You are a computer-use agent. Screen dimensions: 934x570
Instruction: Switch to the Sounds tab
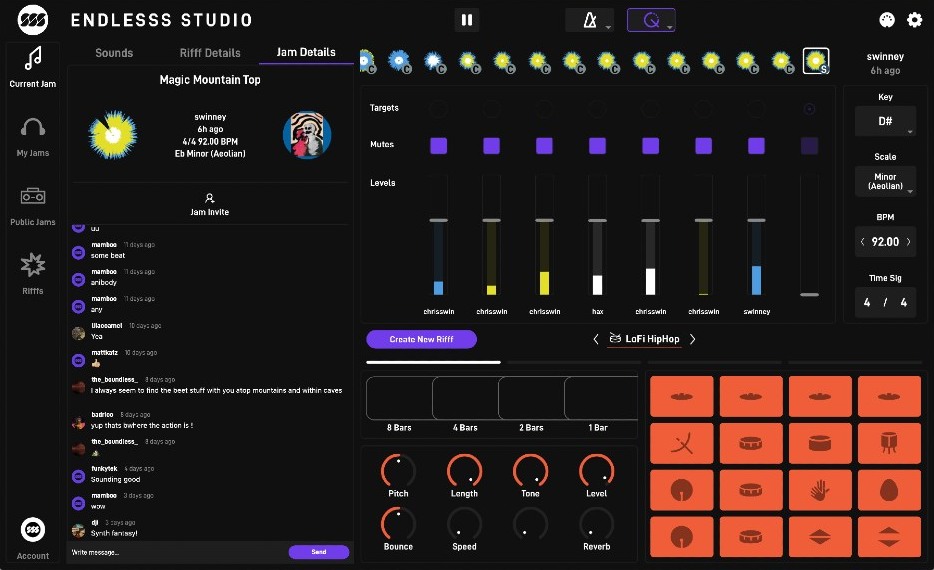pos(114,53)
